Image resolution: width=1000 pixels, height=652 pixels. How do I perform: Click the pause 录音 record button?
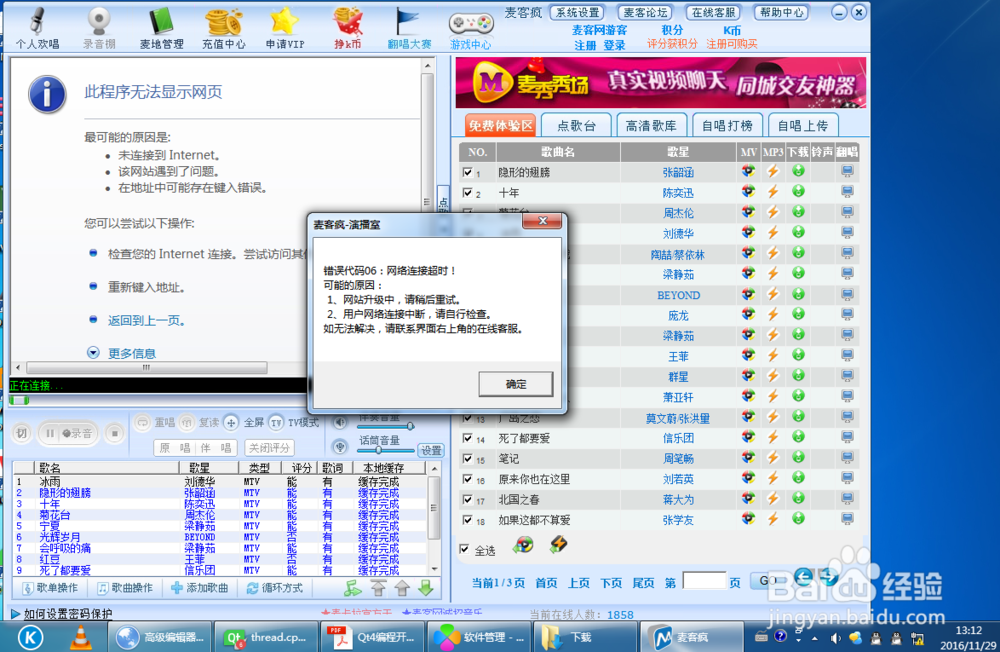68,434
